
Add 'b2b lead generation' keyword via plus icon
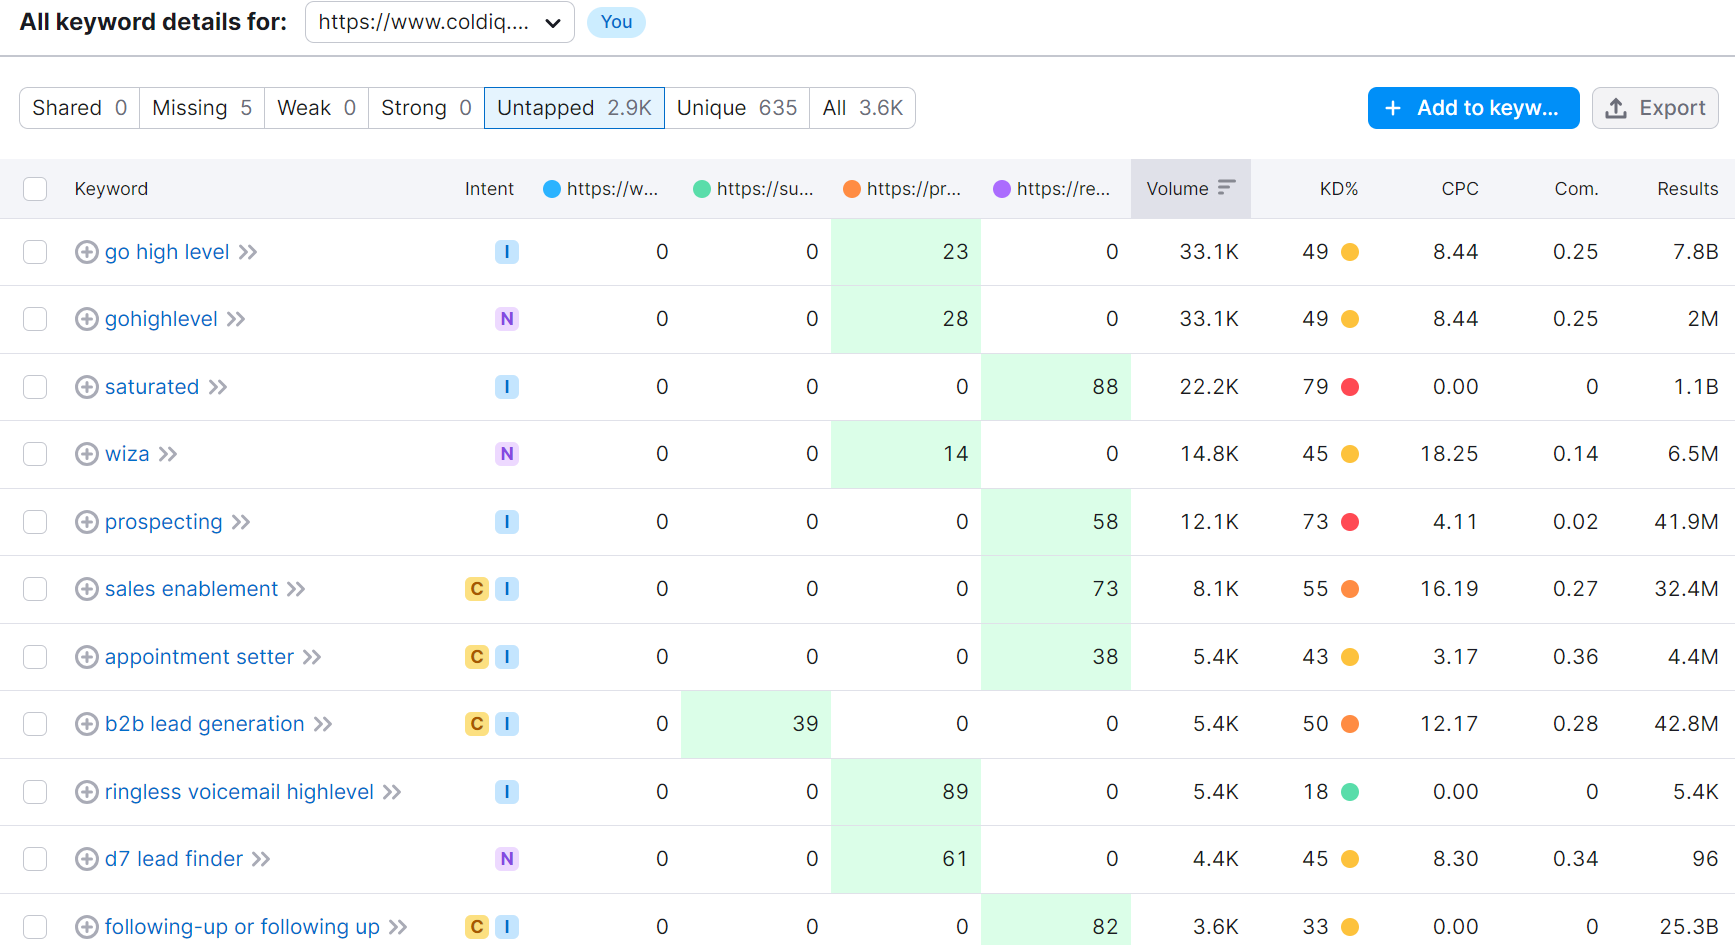[x=87, y=724]
